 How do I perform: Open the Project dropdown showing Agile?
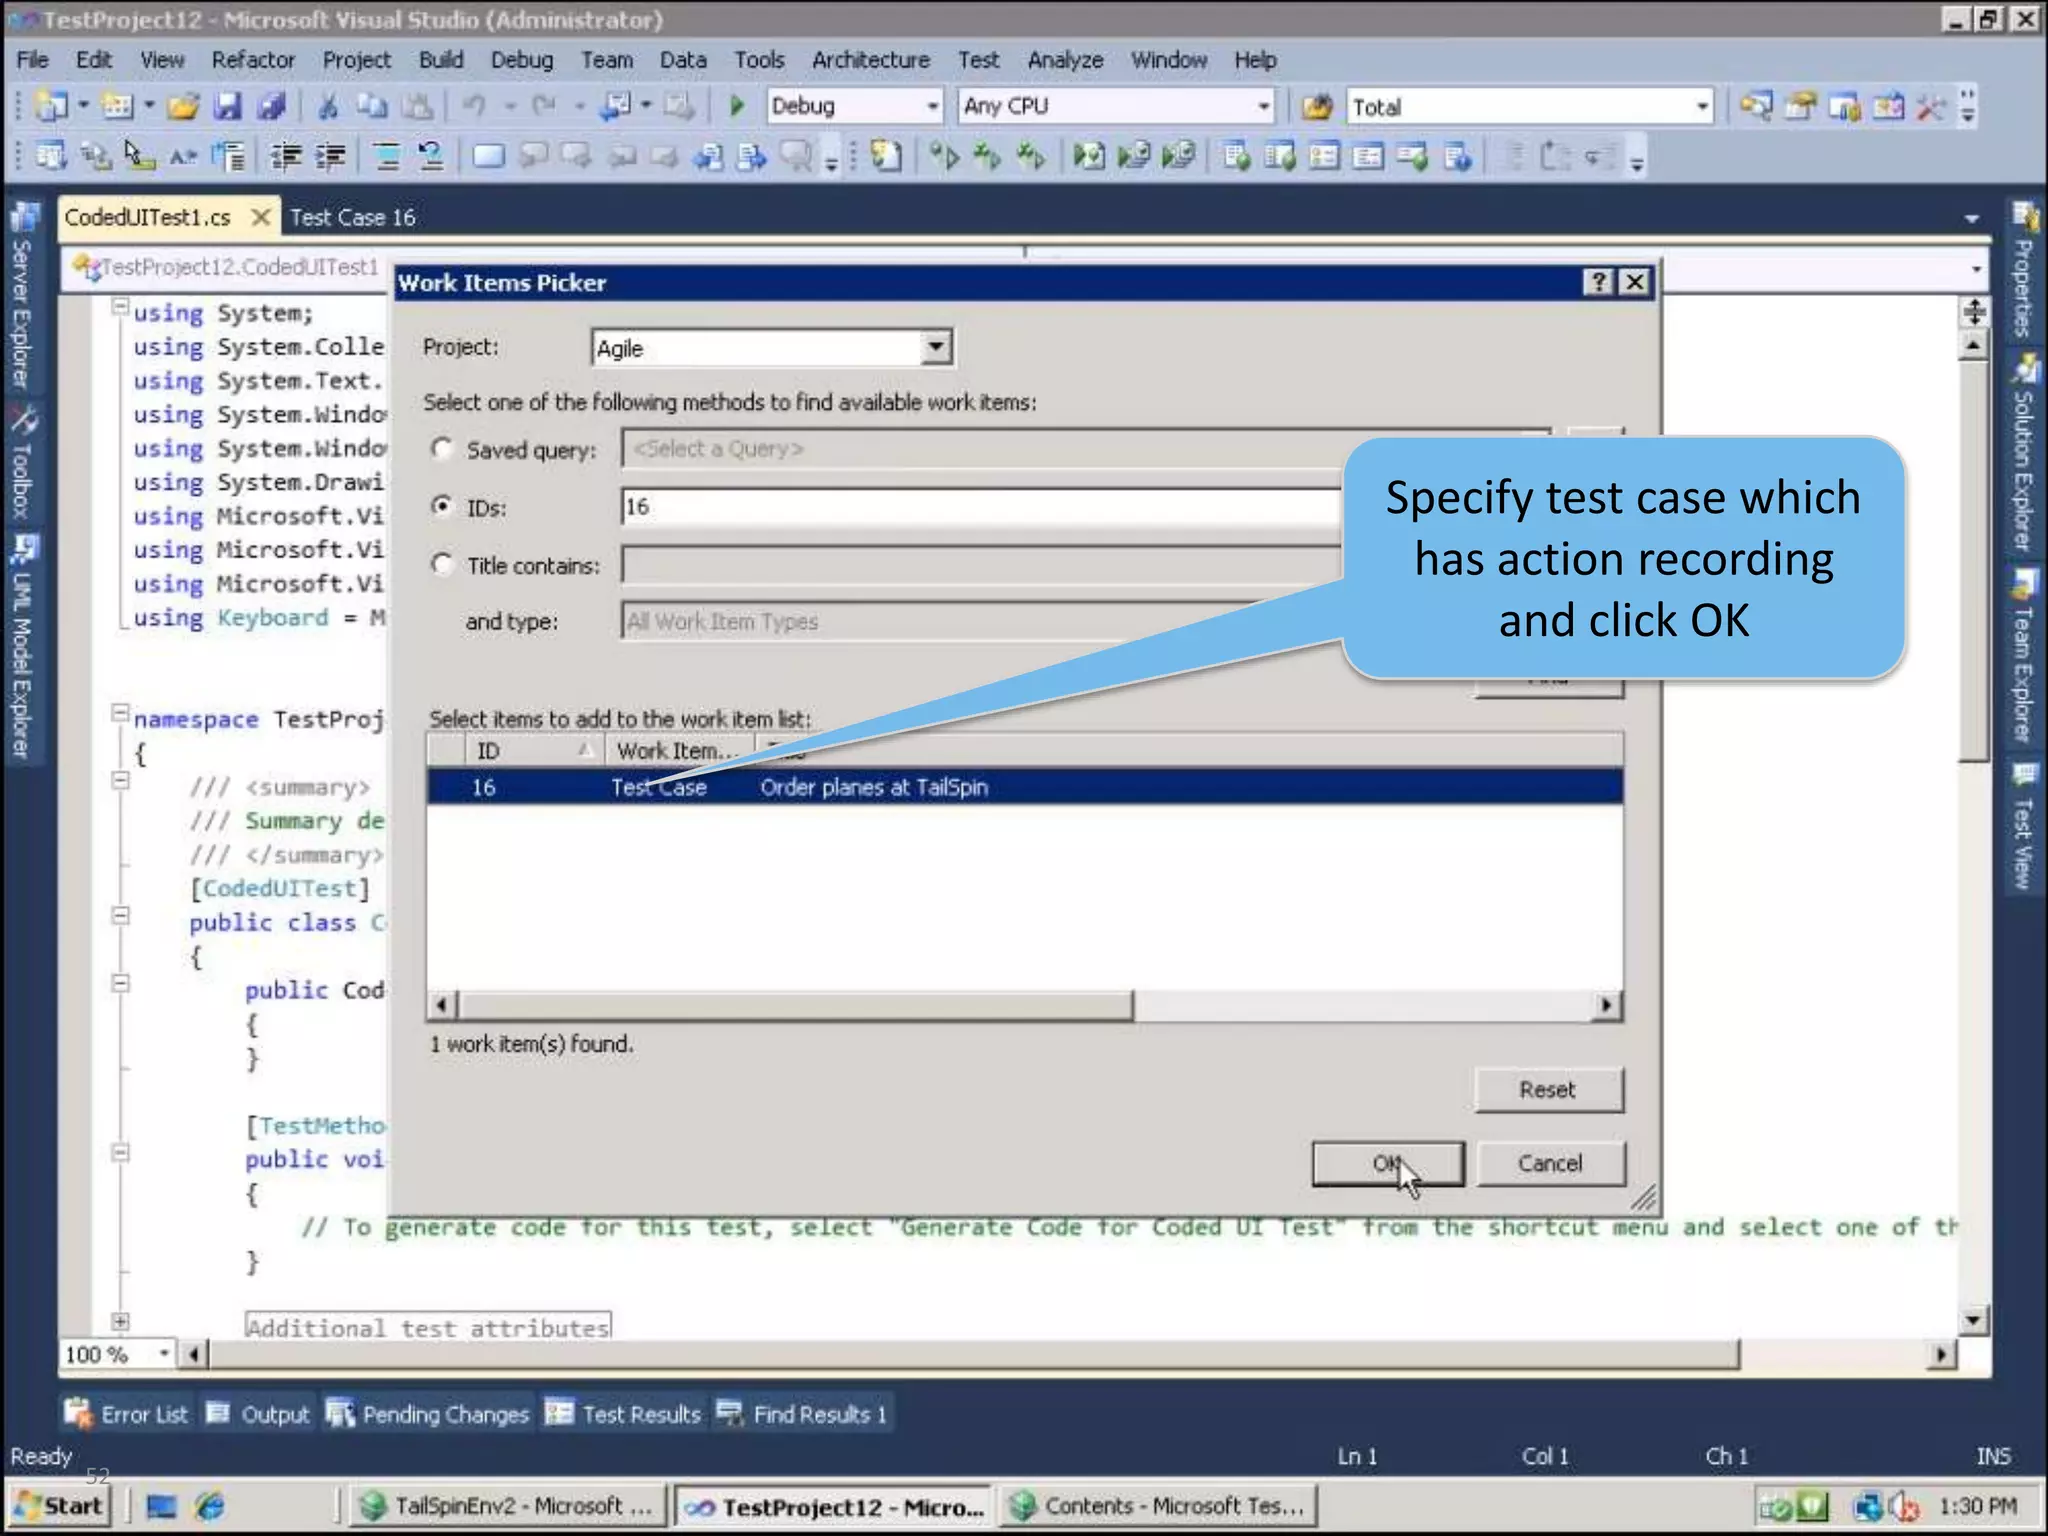coord(935,347)
